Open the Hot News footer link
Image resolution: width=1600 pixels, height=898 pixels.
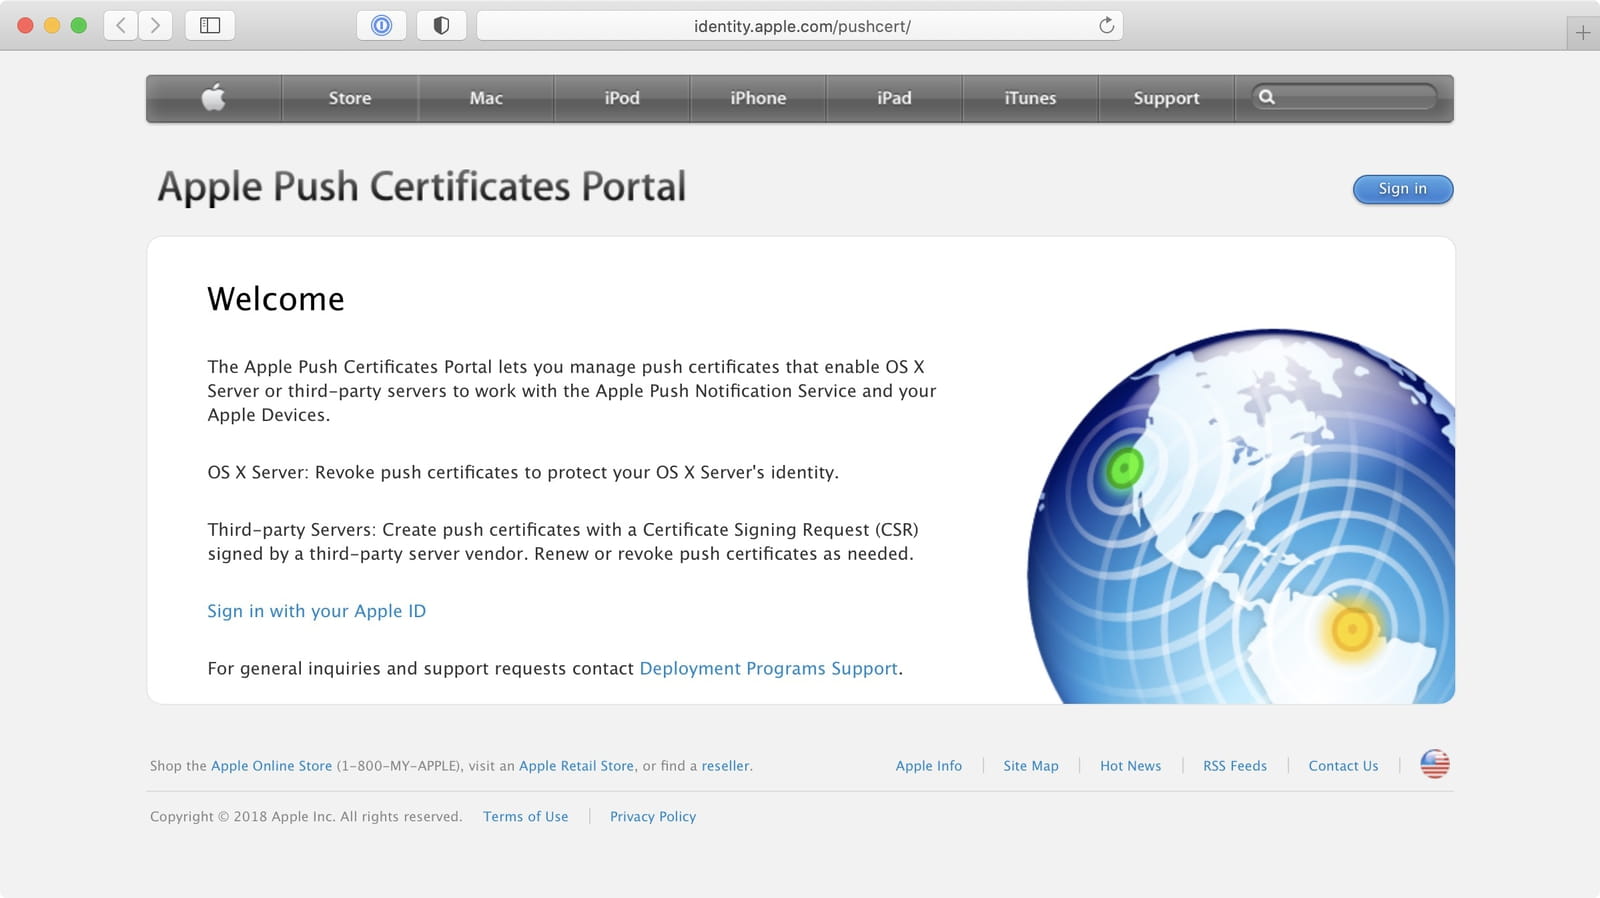(x=1131, y=766)
